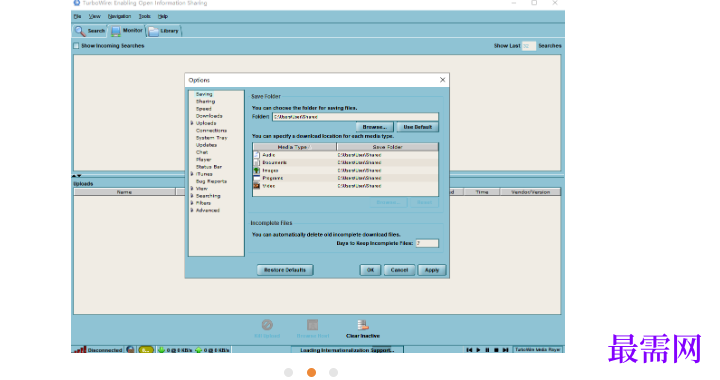Open the View menu in menu bar

(95, 17)
